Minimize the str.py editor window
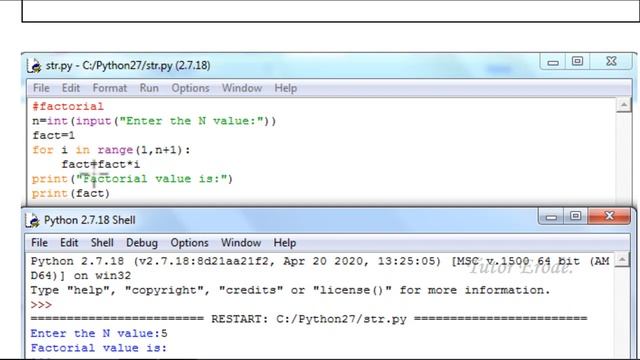This screenshot has width=640, height=360. (x=553, y=62)
